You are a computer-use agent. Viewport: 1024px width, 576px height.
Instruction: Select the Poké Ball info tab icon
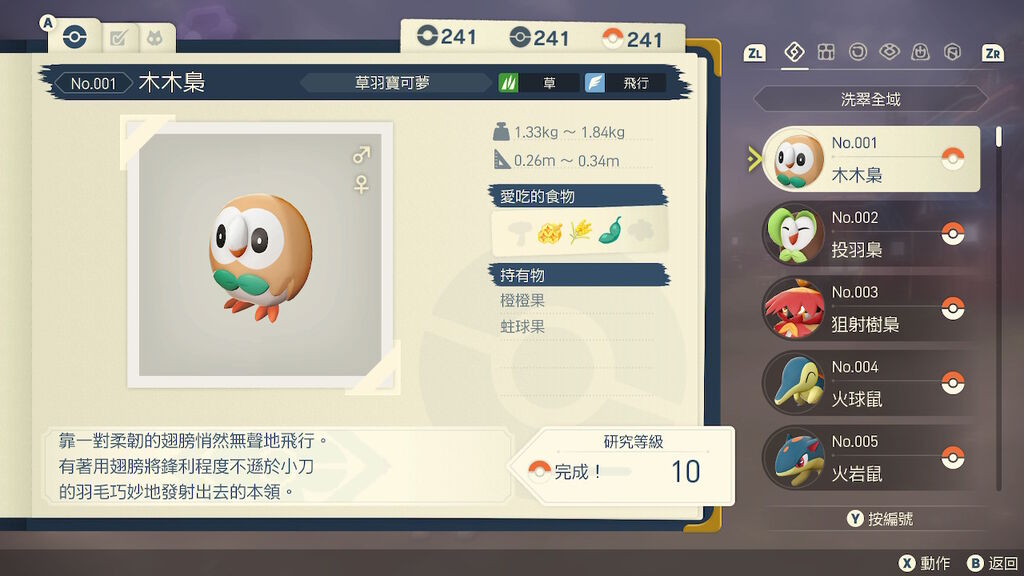point(74,37)
